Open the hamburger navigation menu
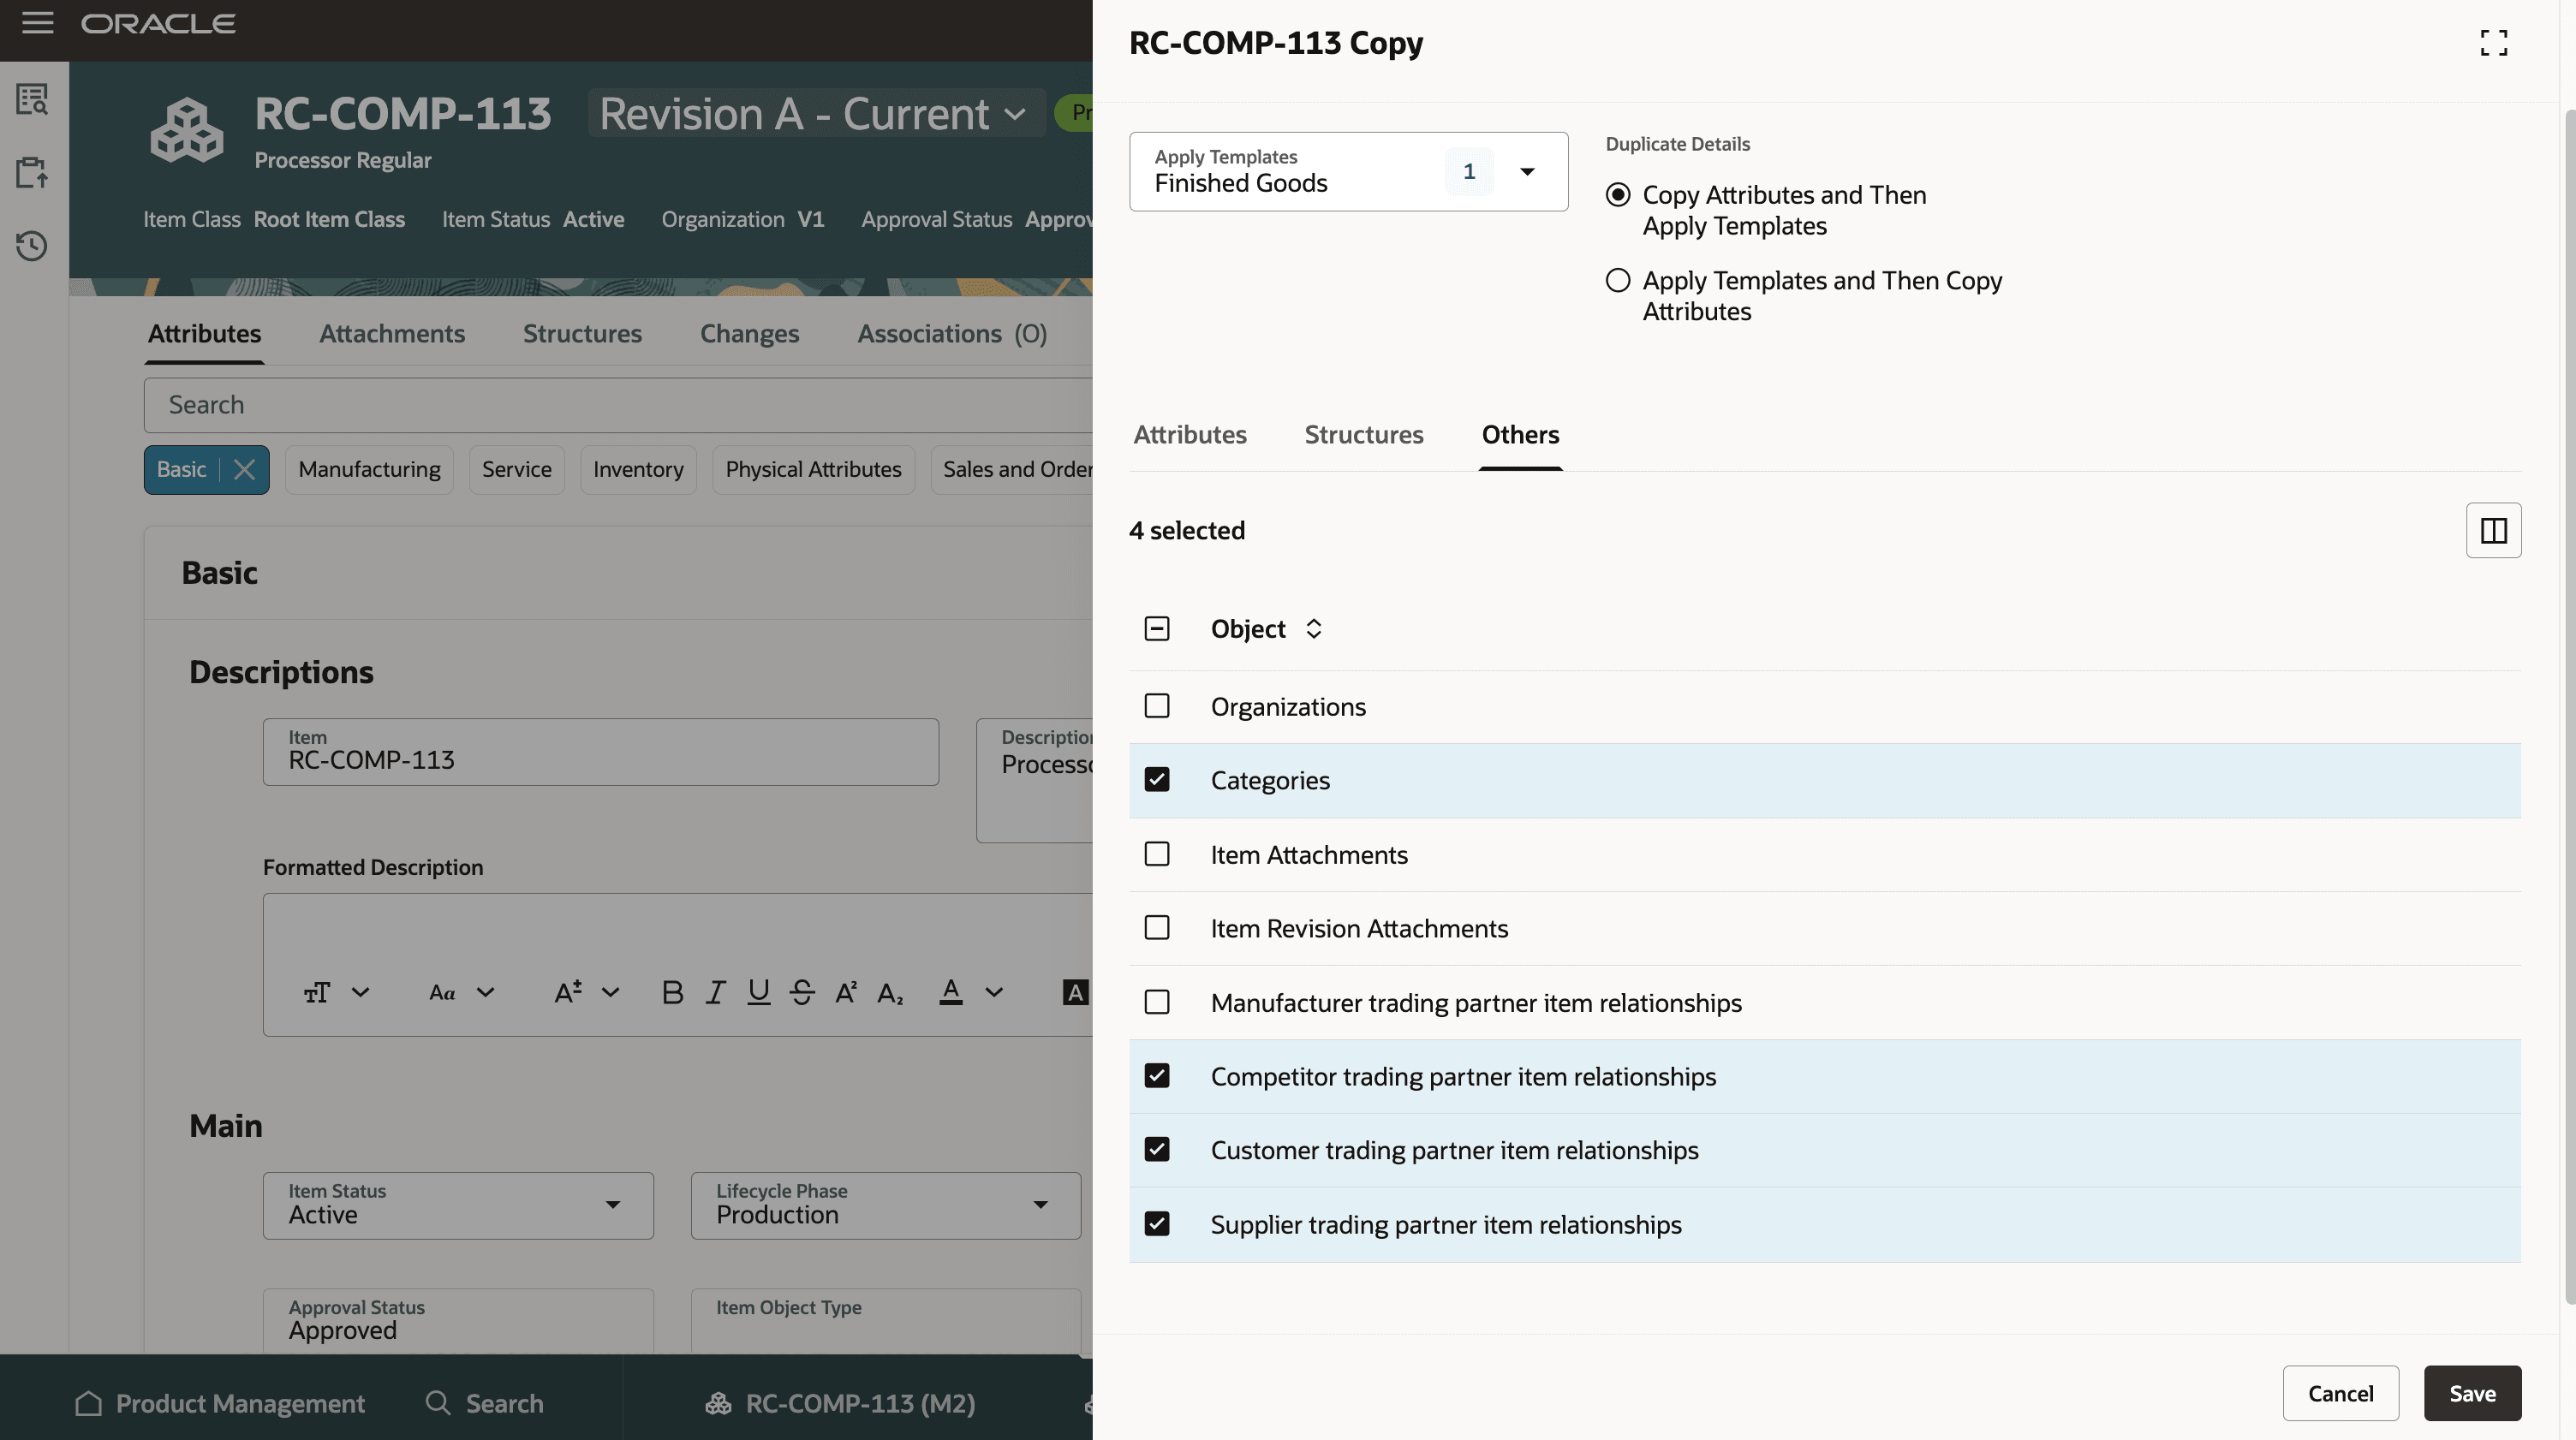Image resolution: width=2576 pixels, height=1440 pixels. 37,22
